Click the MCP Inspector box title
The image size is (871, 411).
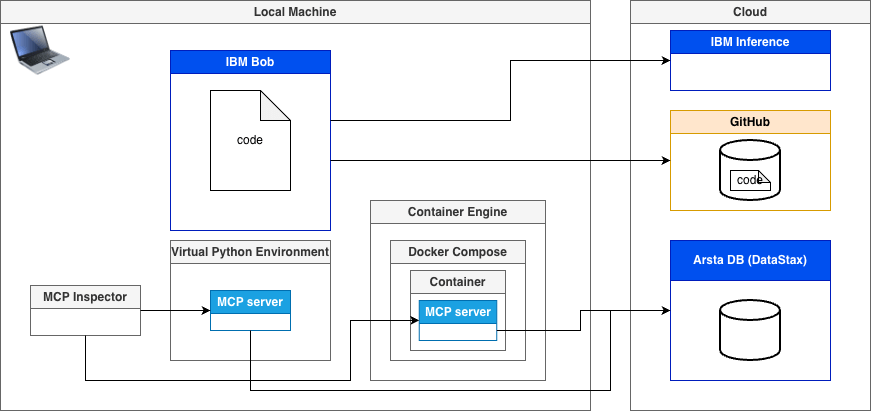85,296
